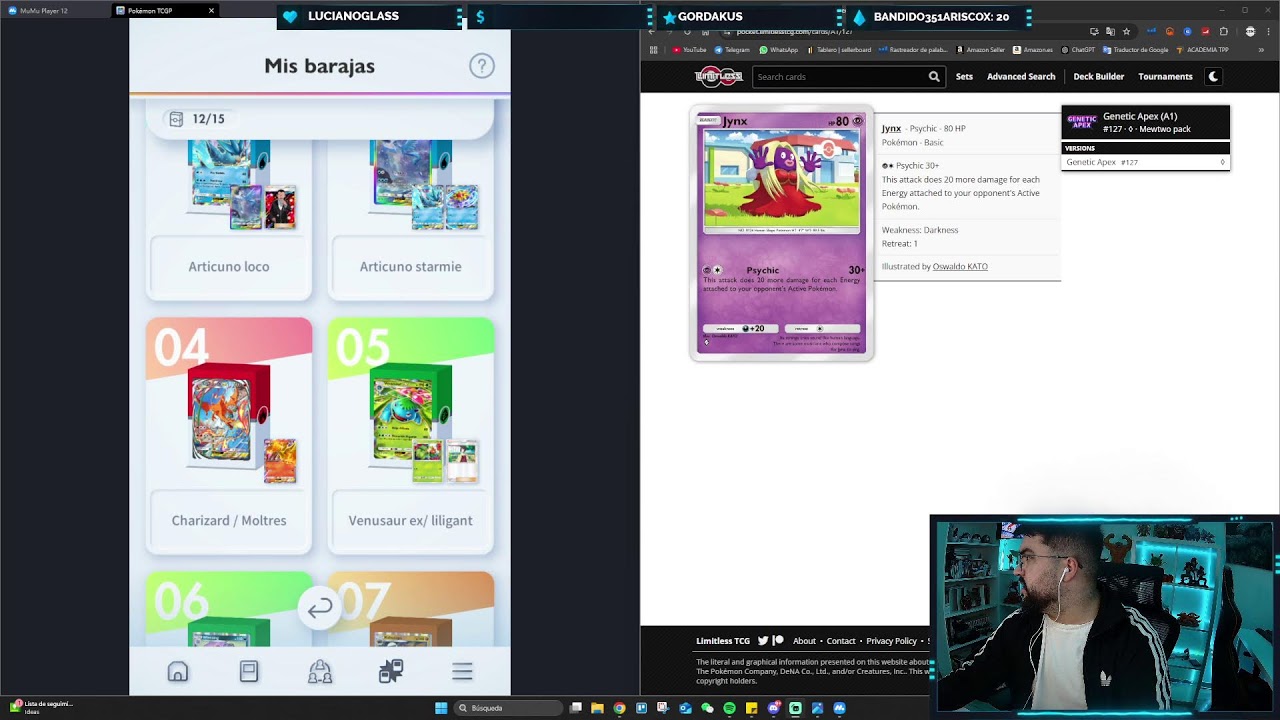
Task: Click the Chrome bookmark star icon
Action: pyautogui.click(x=1126, y=32)
